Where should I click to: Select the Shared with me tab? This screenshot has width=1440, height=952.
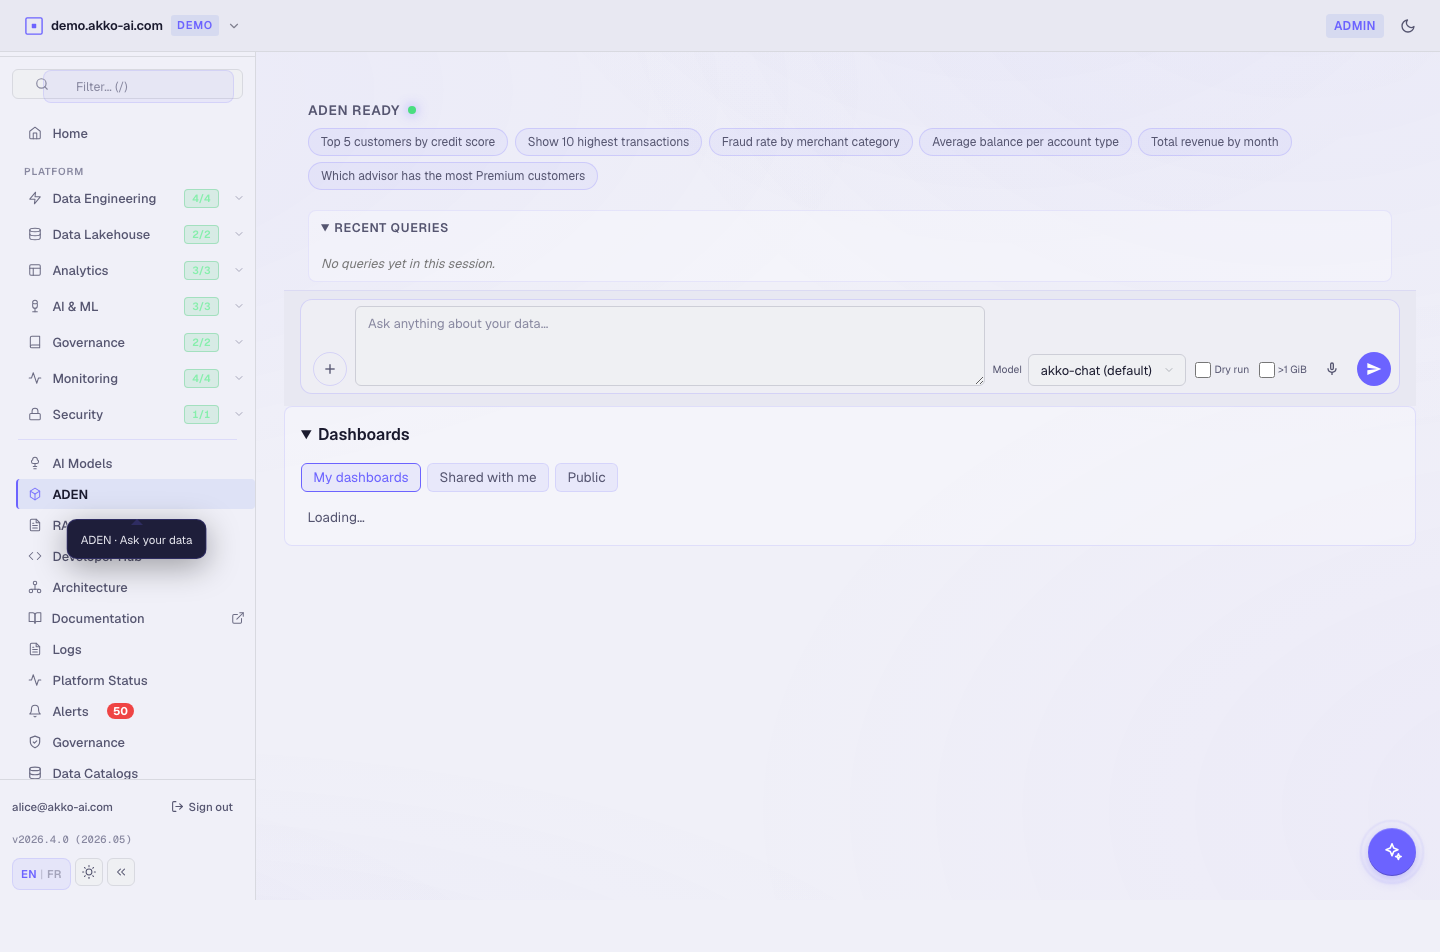click(488, 477)
